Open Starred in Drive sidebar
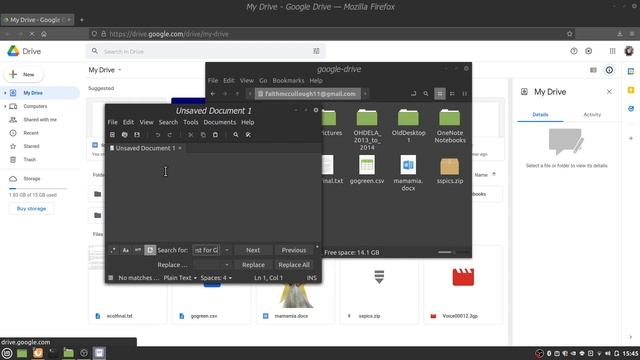 pos(31,146)
